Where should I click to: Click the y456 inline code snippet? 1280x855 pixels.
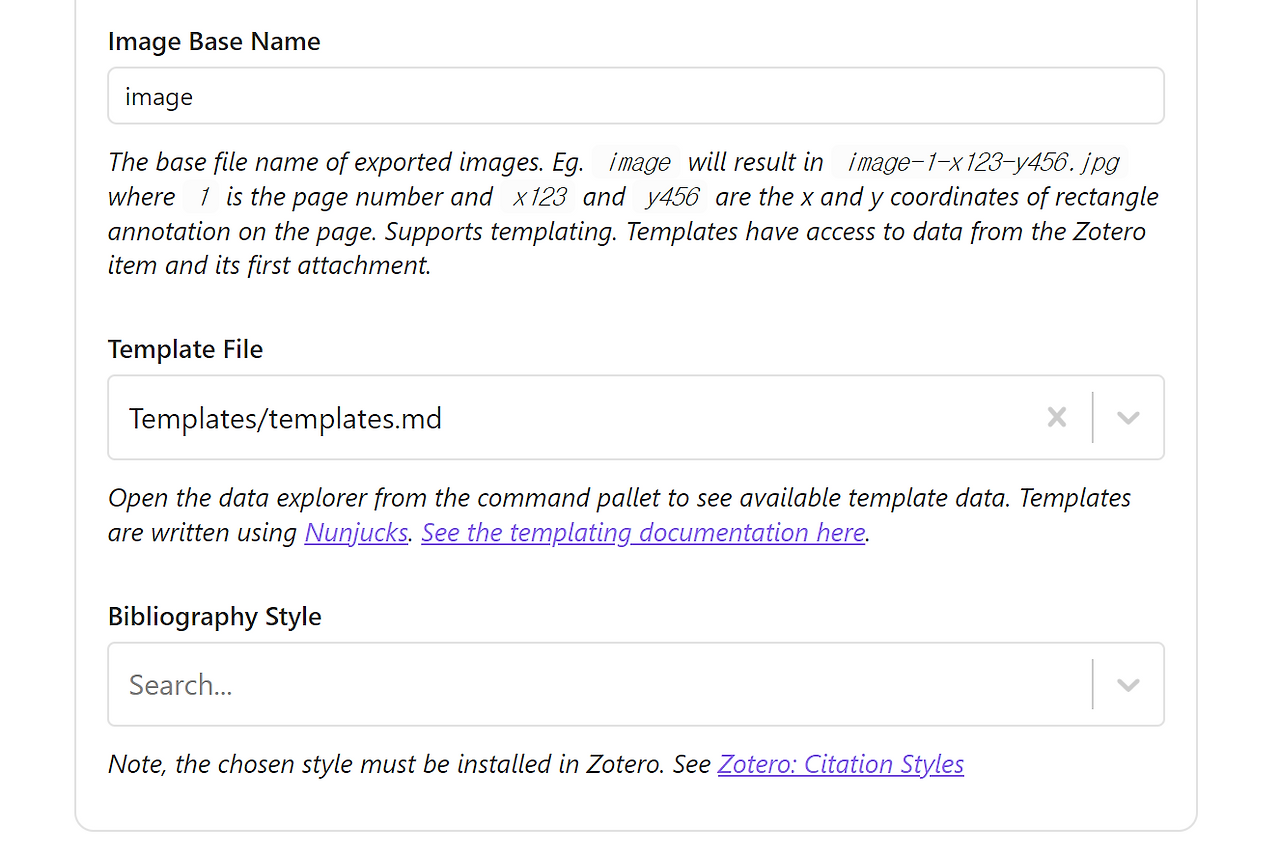tap(672, 197)
